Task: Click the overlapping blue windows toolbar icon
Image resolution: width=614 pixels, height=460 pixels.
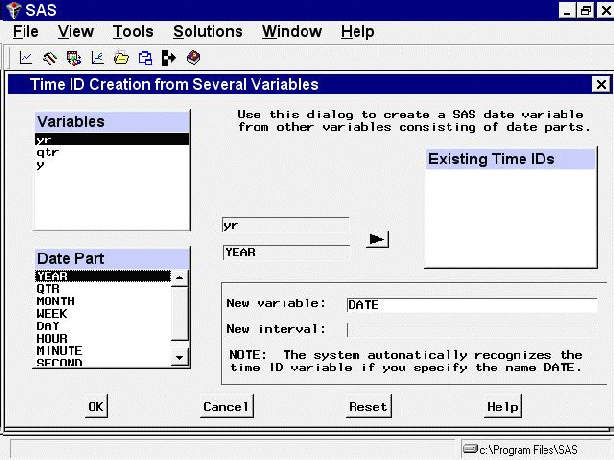Action: click(x=145, y=57)
